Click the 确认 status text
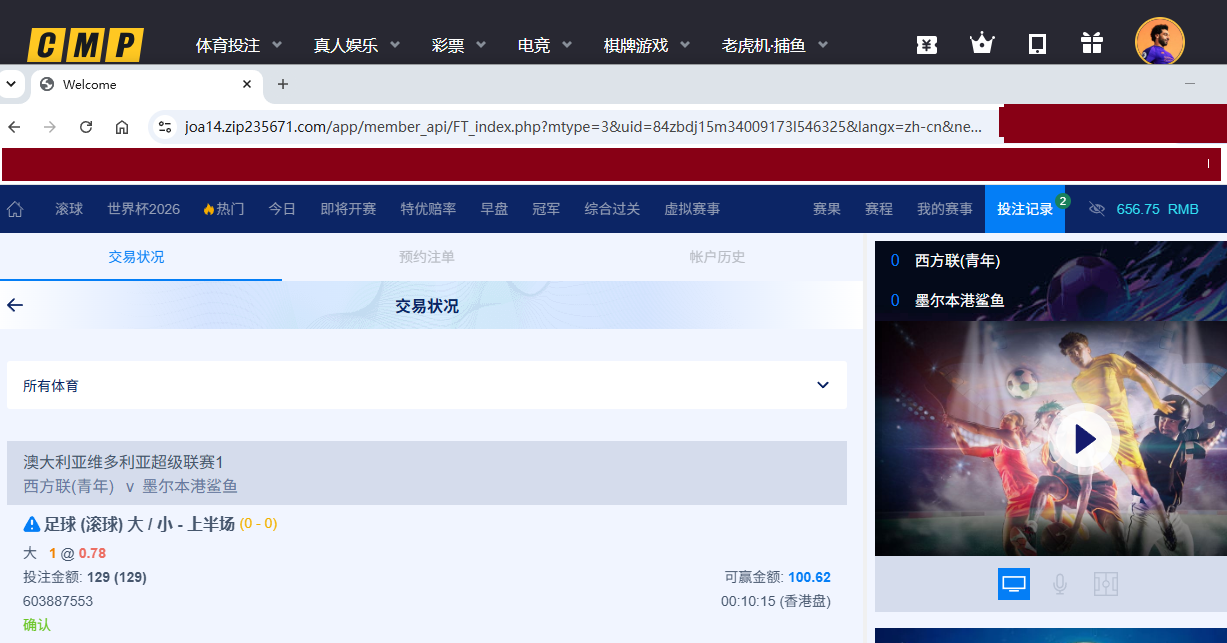The height and width of the screenshot is (643, 1227). pyautogui.click(x=37, y=625)
